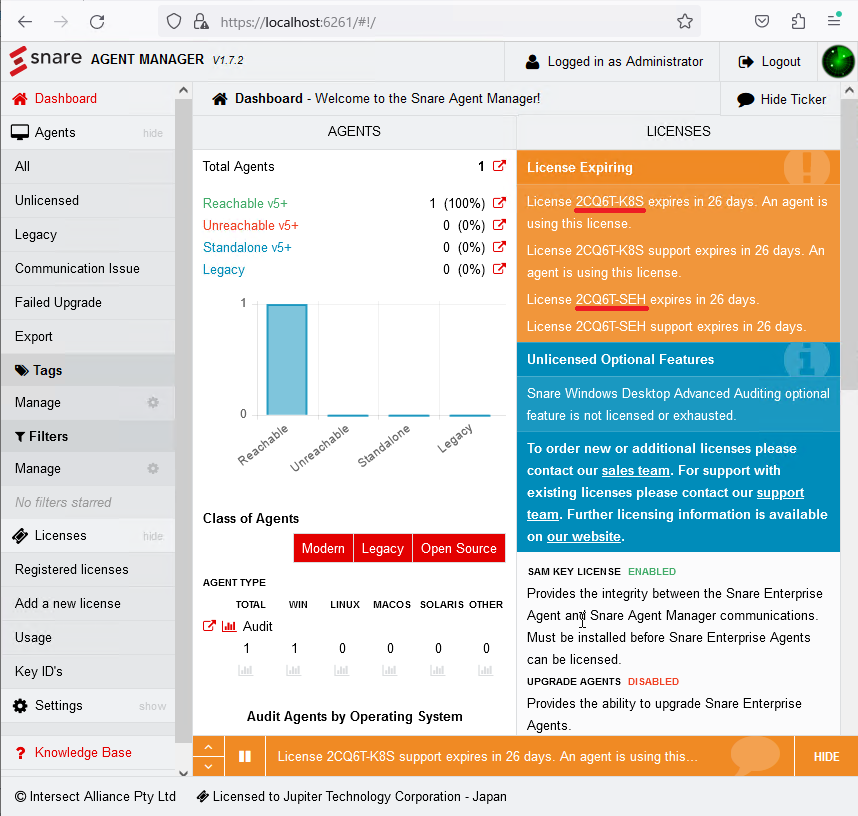Open the Filters Manage gear icon
The width and height of the screenshot is (858, 816).
[x=153, y=468]
